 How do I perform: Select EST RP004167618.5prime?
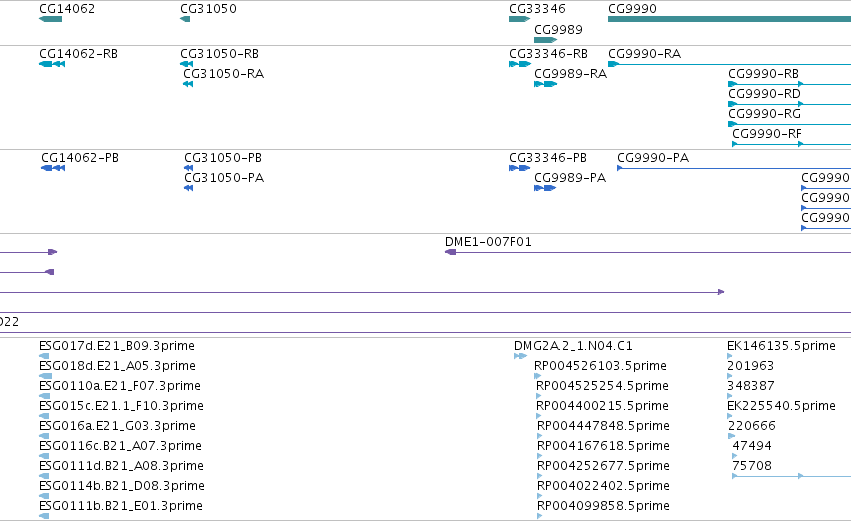[604, 446]
